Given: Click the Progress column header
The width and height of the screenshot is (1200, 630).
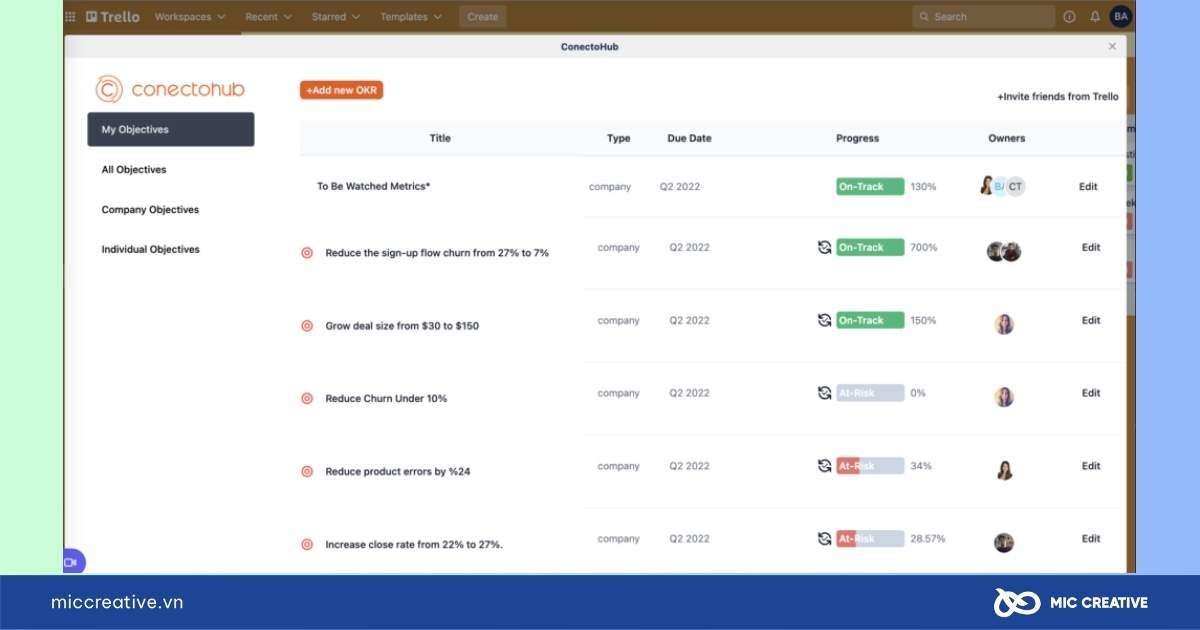Looking at the screenshot, I should [857, 139].
